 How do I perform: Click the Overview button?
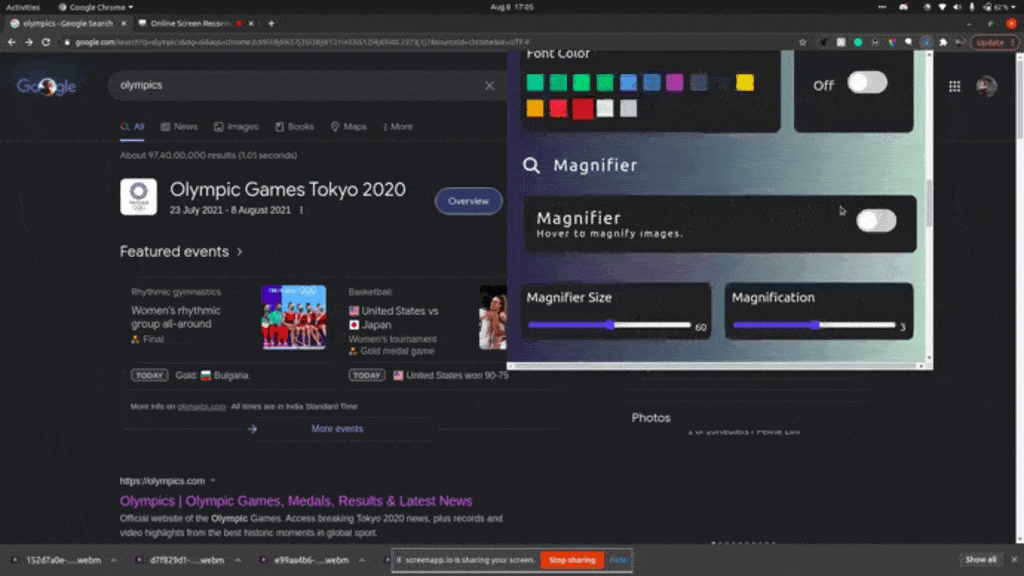[x=468, y=201]
